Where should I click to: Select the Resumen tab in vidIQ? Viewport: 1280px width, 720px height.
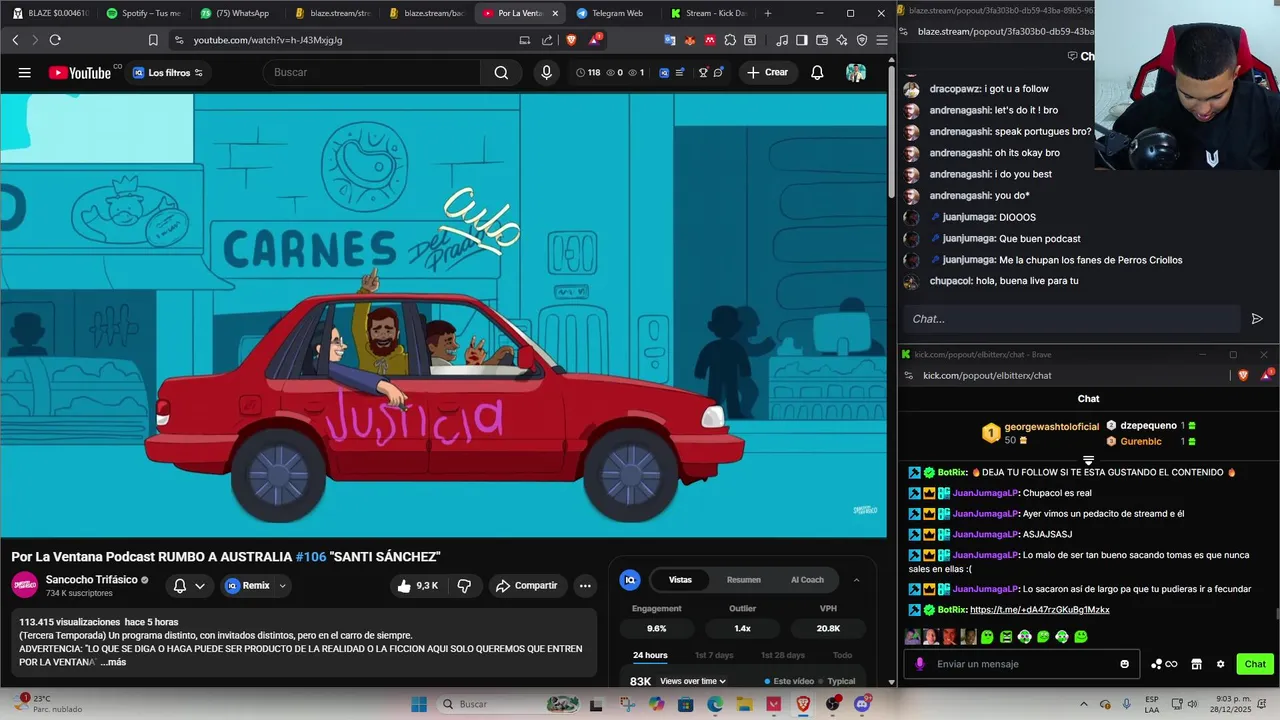click(x=743, y=580)
